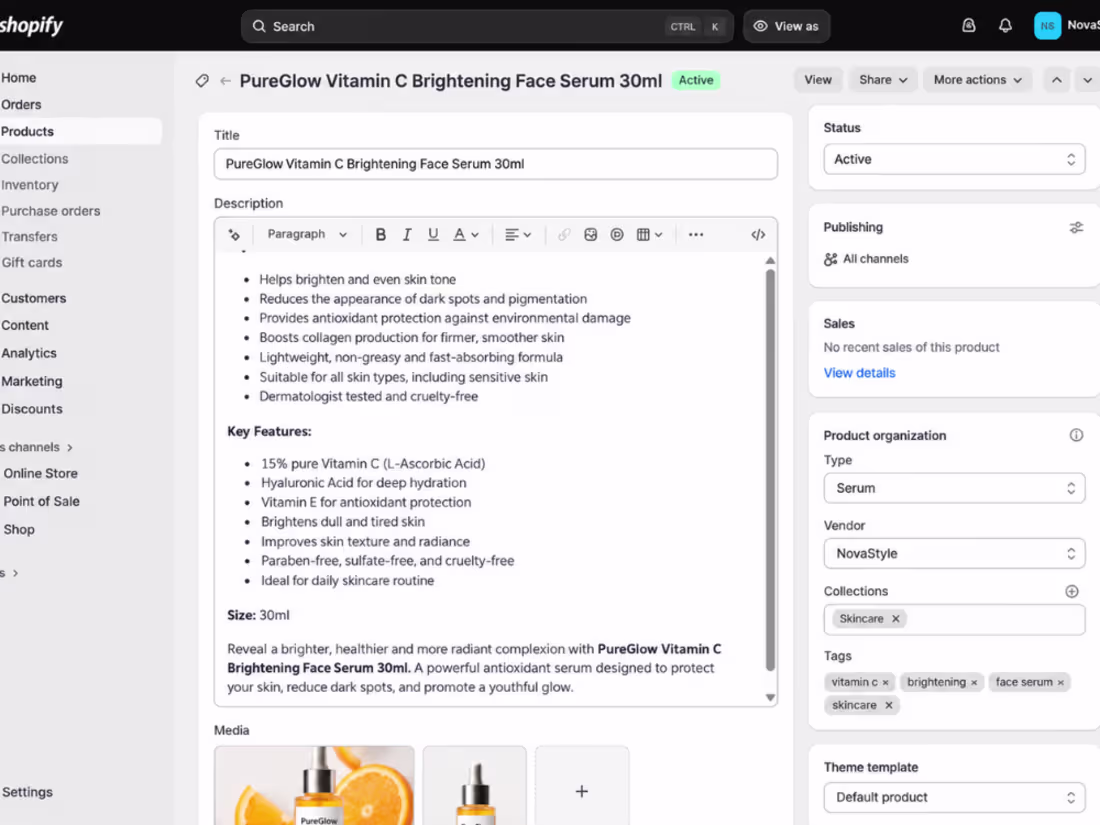The height and width of the screenshot is (825, 1100).
Task: Open Point of Sale channel
Action: pos(41,502)
